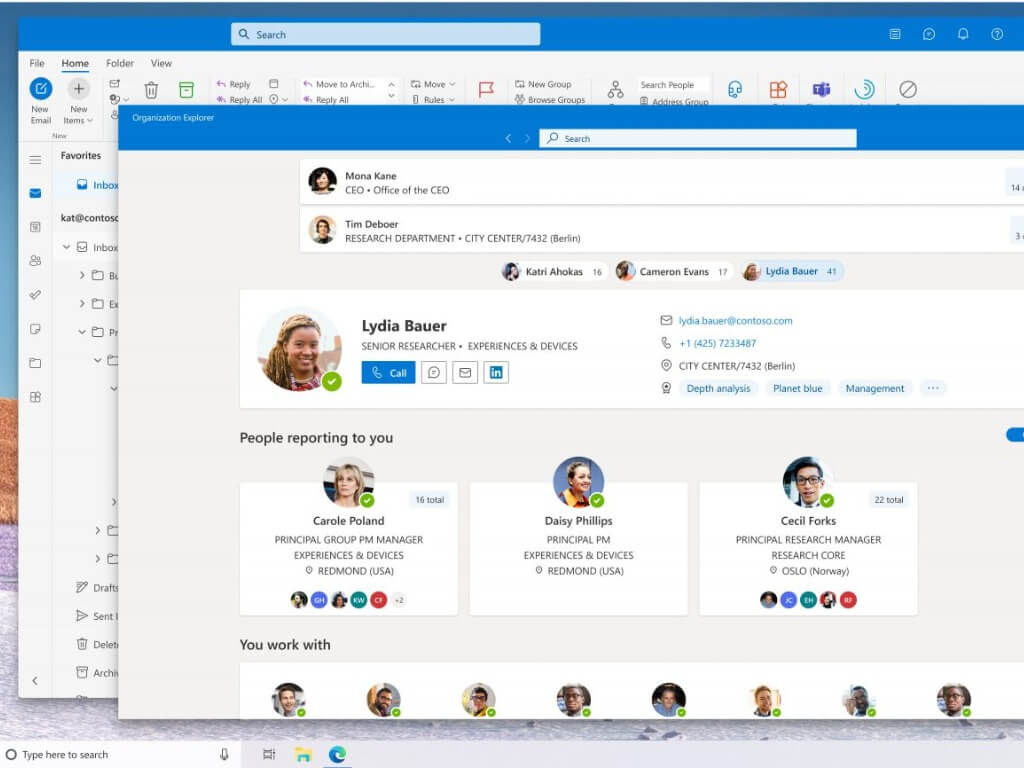Start chat with Lydia Bauer
Image resolution: width=1024 pixels, height=768 pixels.
(x=433, y=373)
